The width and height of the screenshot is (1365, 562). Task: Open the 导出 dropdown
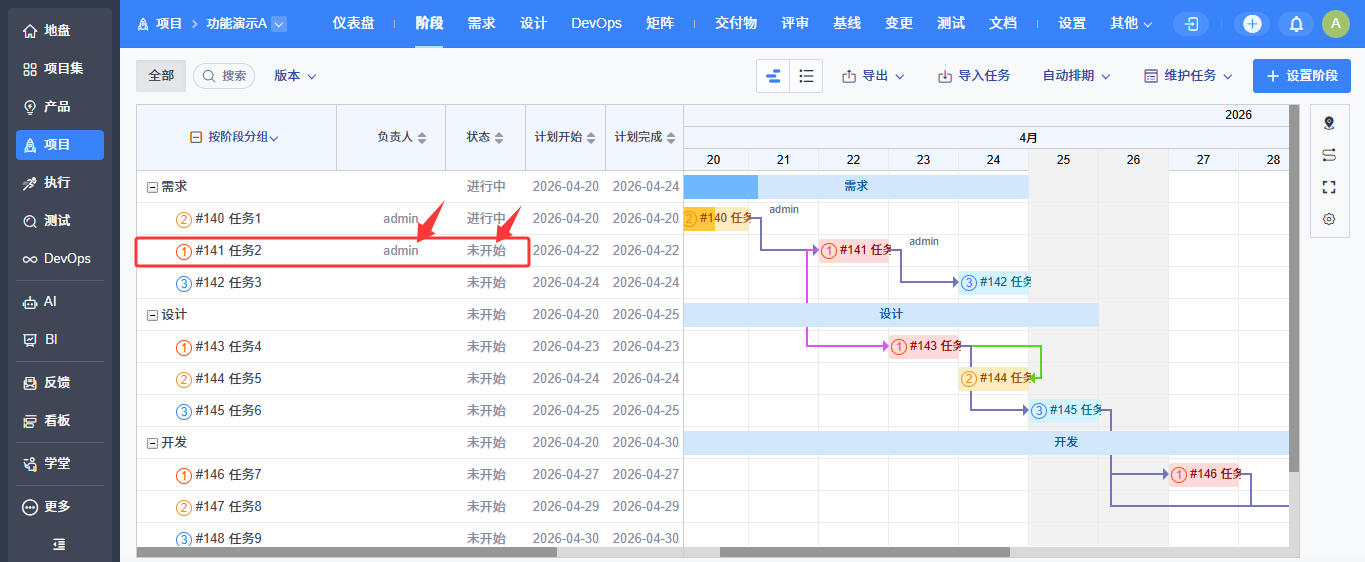[x=873, y=76]
